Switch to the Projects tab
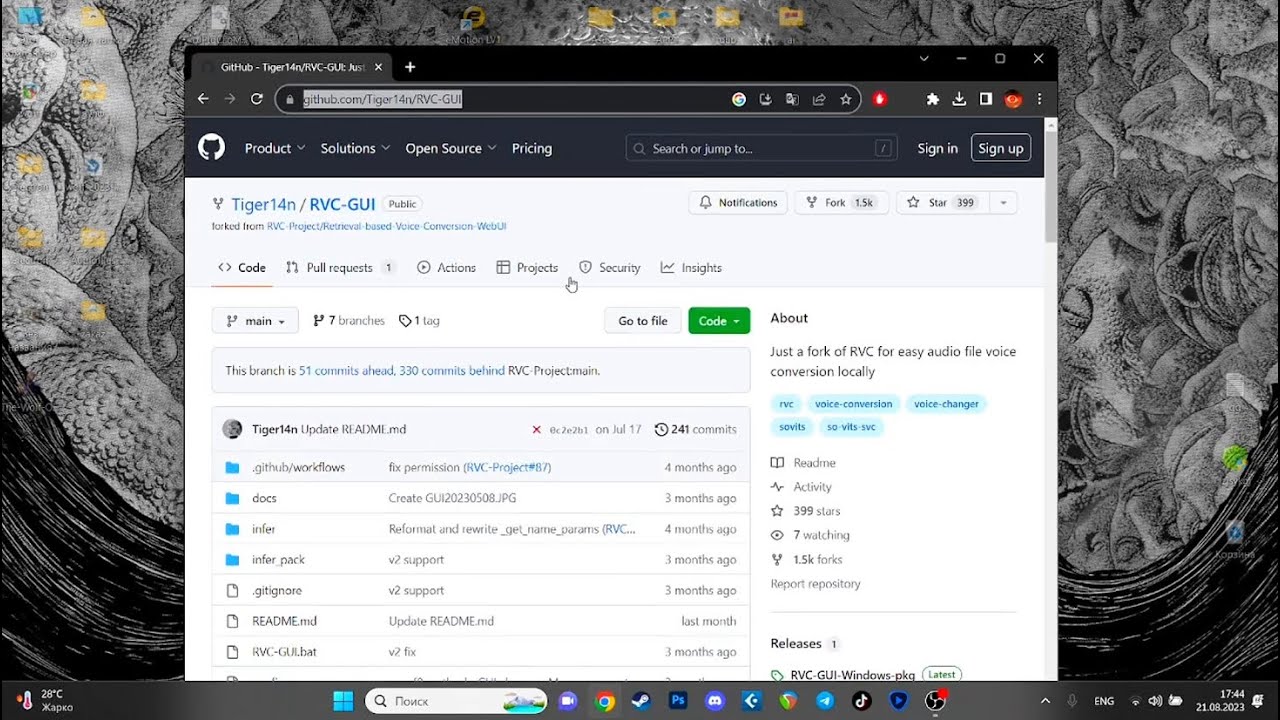Screen dimensions: 1280x720 coord(527,268)
